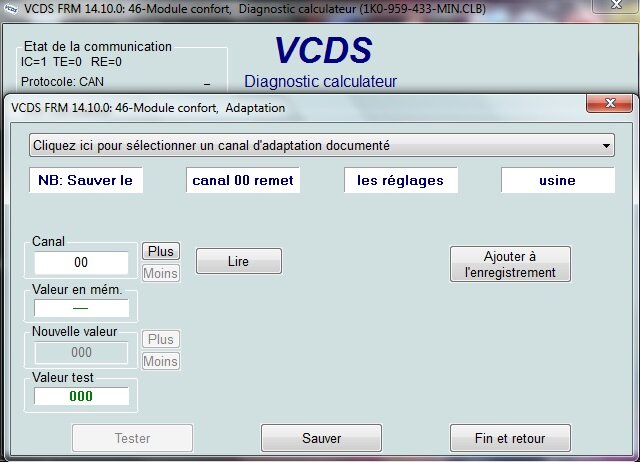Image resolution: width=640 pixels, height=462 pixels.
Task: Click the Lire button
Action: tap(239, 261)
